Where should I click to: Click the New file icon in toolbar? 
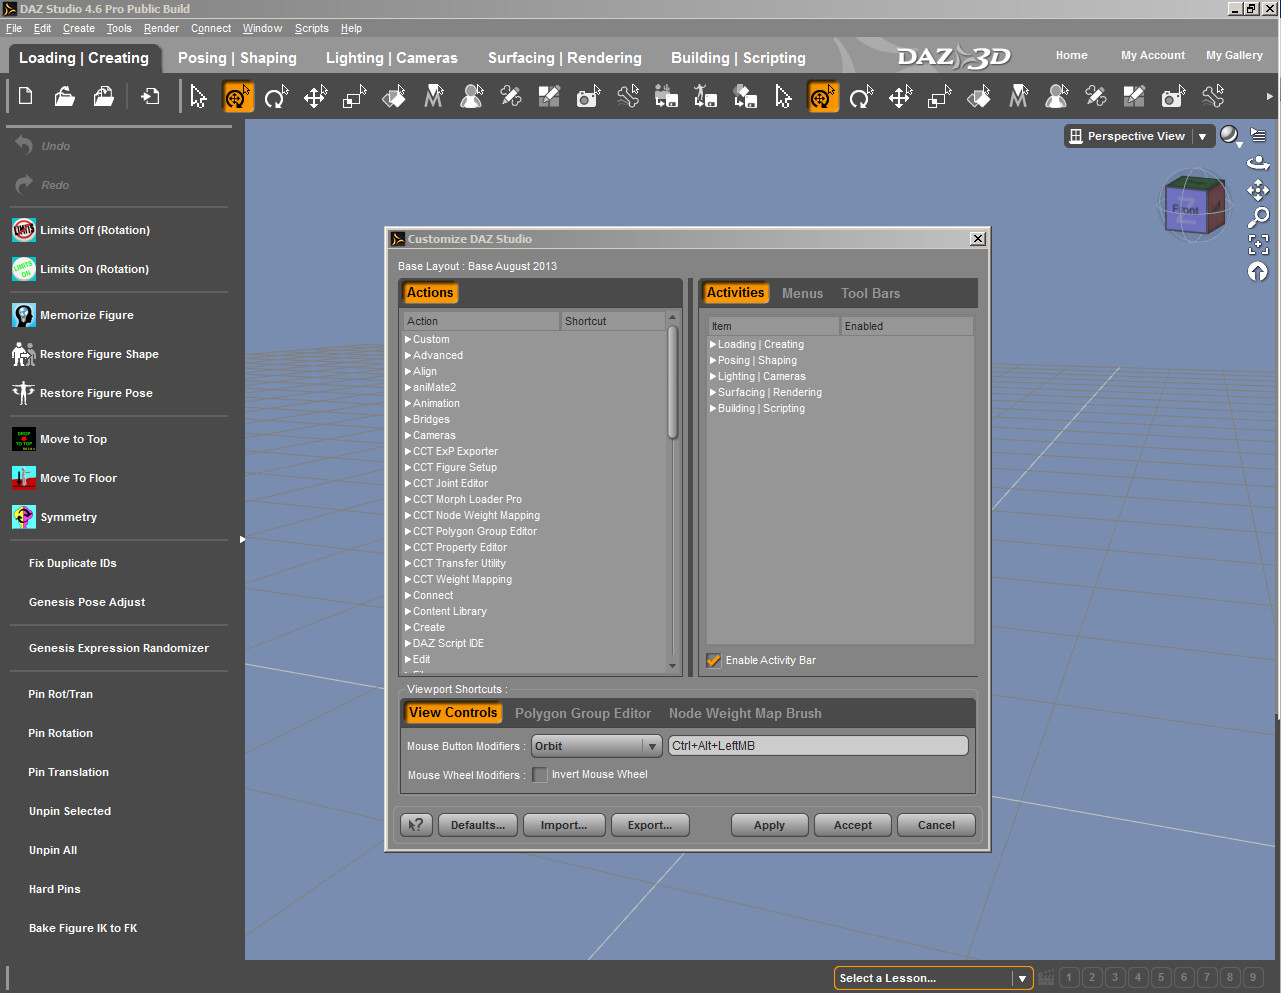tap(26, 97)
